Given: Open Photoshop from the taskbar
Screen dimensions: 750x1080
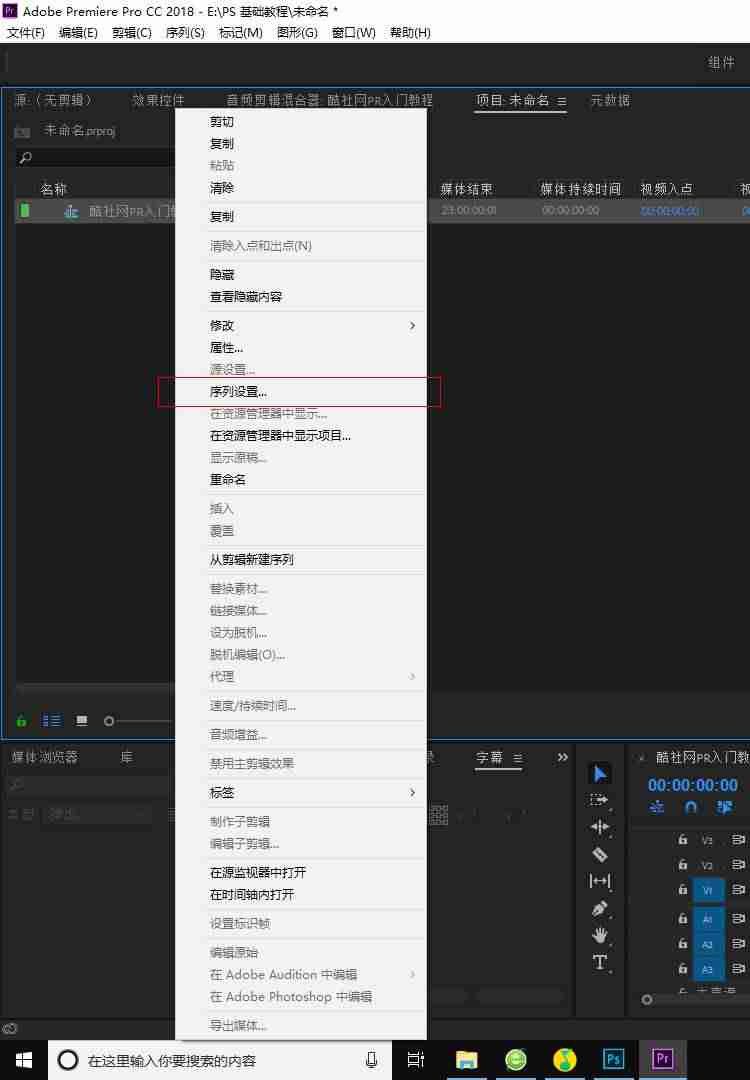Looking at the screenshot, I should click(613, 1059).
